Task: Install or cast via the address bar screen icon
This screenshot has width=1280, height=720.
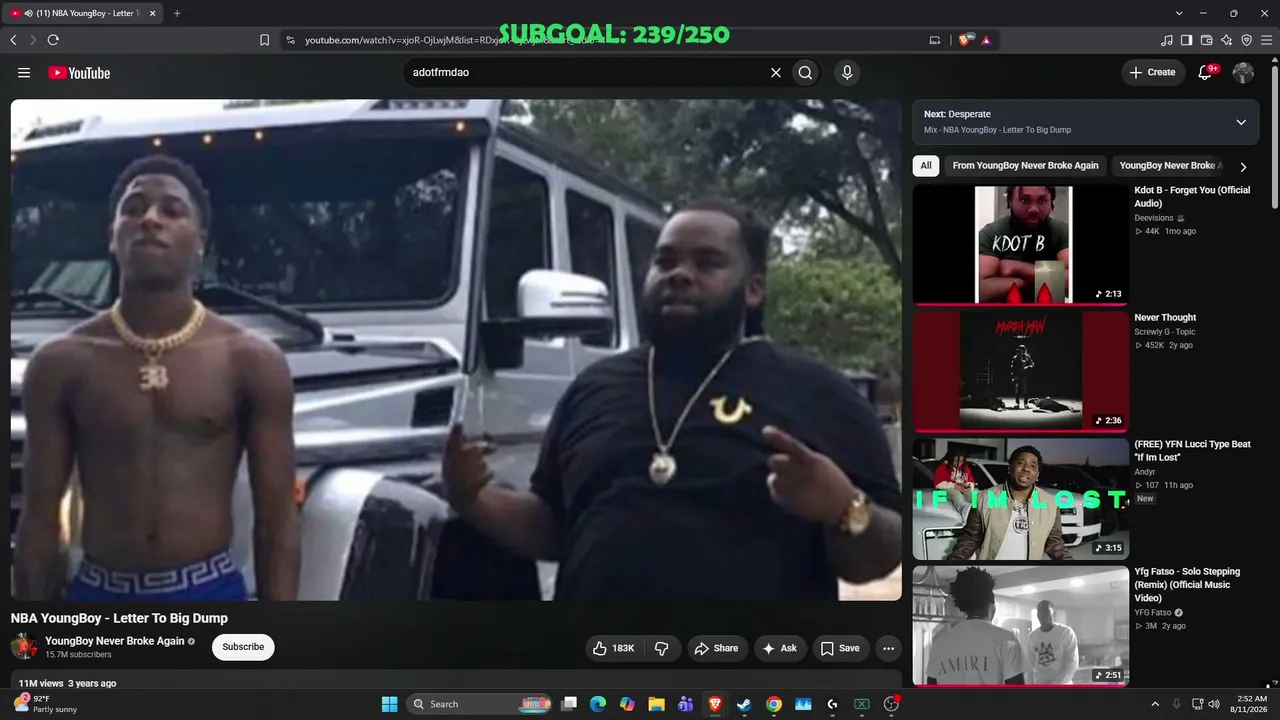Action: [935, 40]
